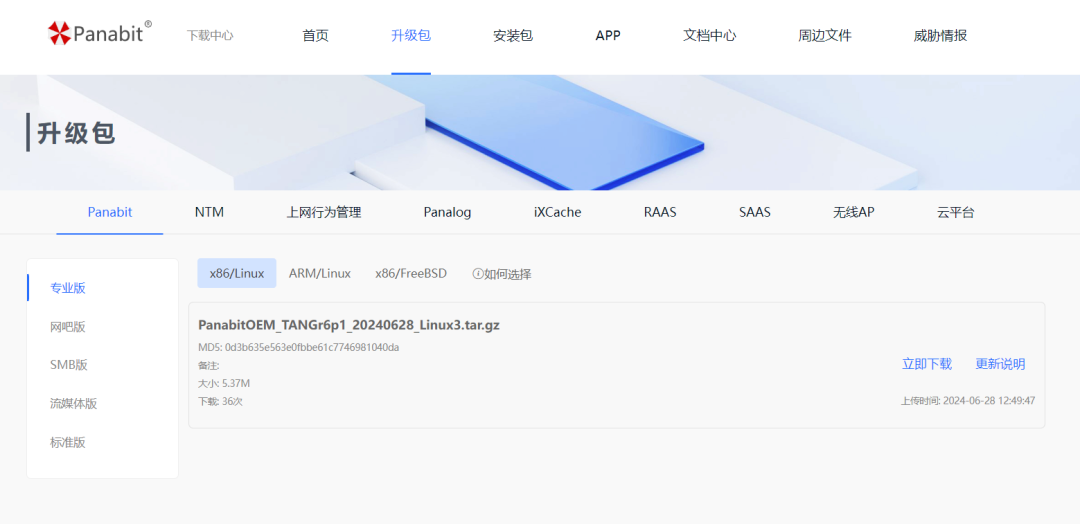
Task: Select 流媒体版 in the sidebar
Action: [74, 404]
